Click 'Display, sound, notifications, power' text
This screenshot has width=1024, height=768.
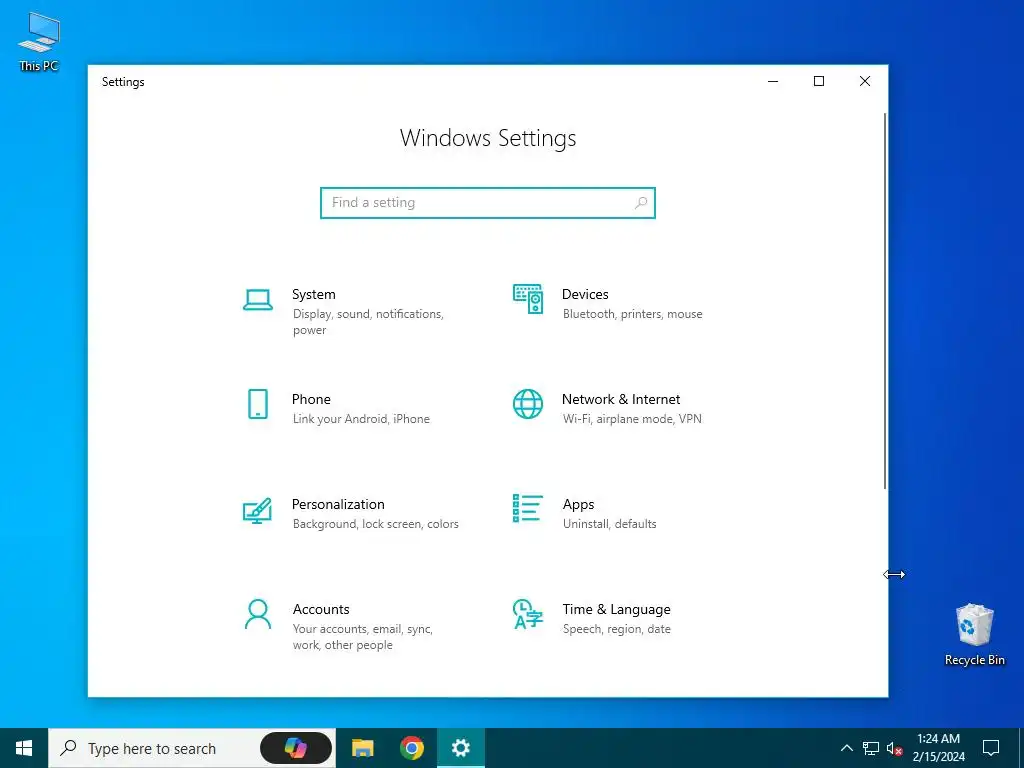click(368, 322)
